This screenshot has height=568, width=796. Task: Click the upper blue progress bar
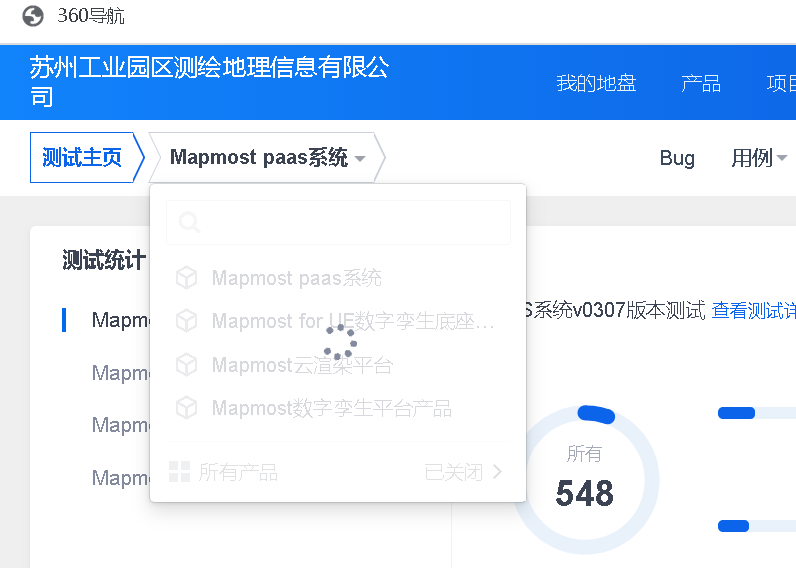pos(736,413)
